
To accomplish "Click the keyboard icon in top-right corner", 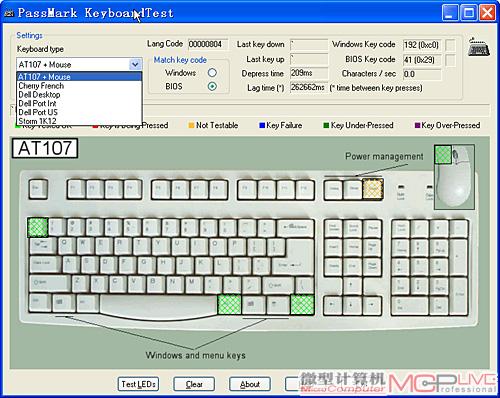I will pyautogui.click(x=479, y=47).
